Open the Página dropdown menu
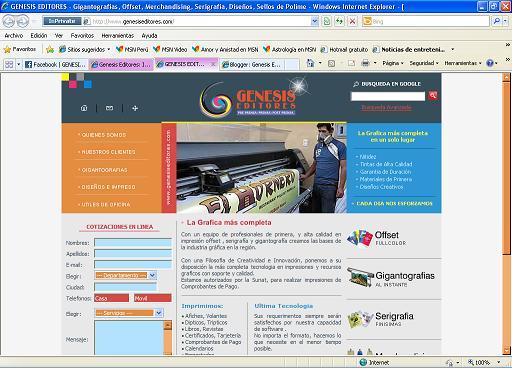This screenshot has height=368, width=512. pos(393,63)
